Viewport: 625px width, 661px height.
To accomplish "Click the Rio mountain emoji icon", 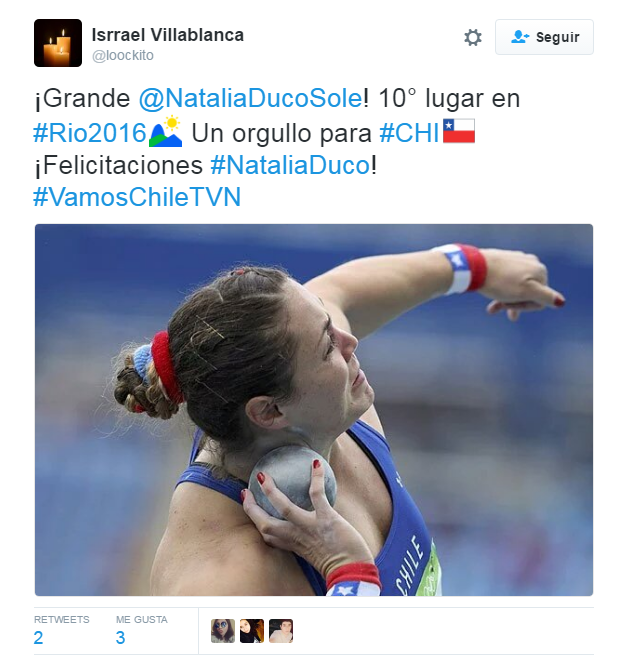I will pyautogui.click(x=165, y=131).
